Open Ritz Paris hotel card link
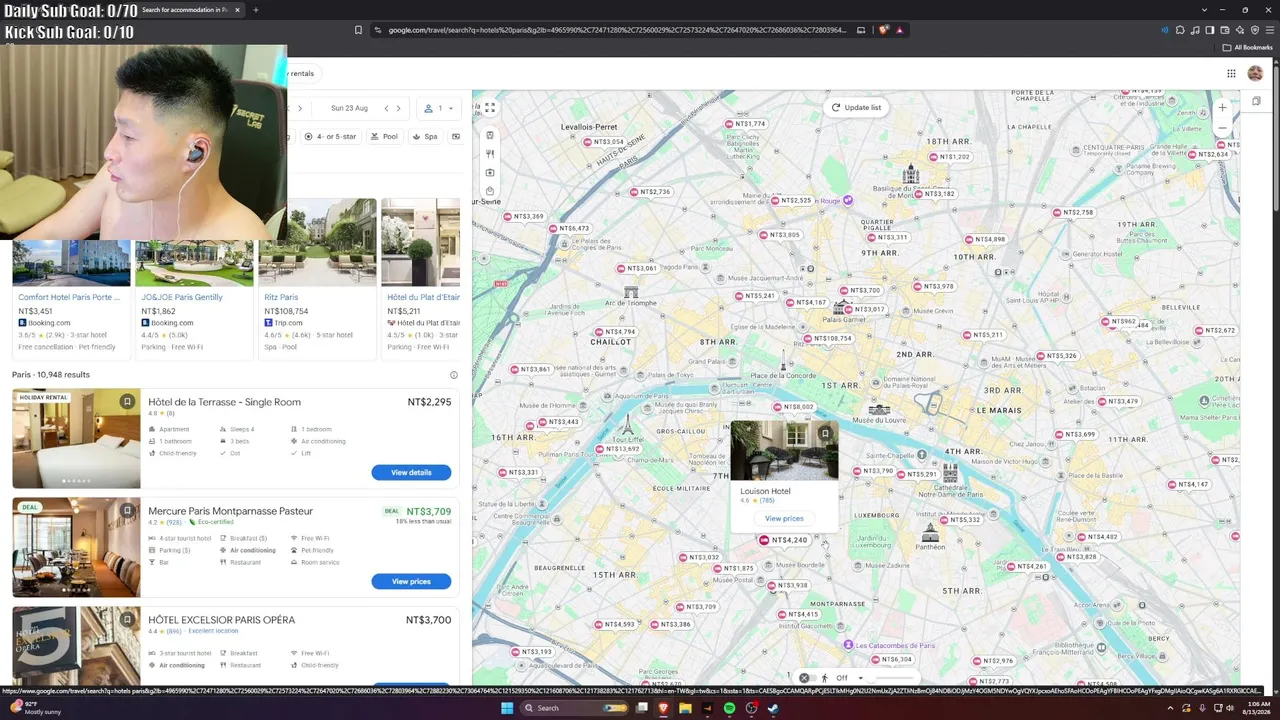Viewport: 1280px width, 720px height. (x=281, y=297)
